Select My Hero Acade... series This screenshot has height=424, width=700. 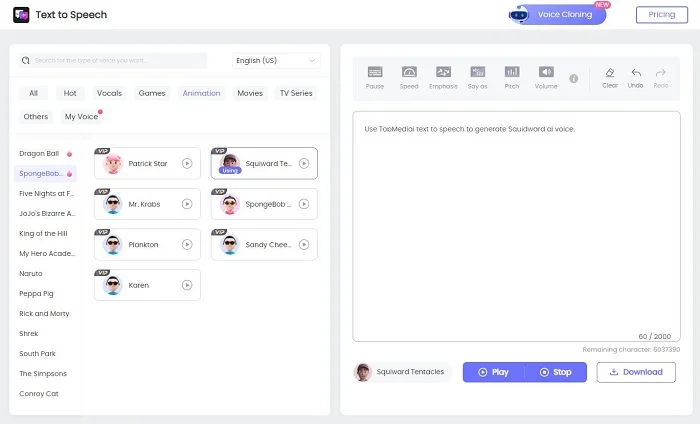click(47, 254)
